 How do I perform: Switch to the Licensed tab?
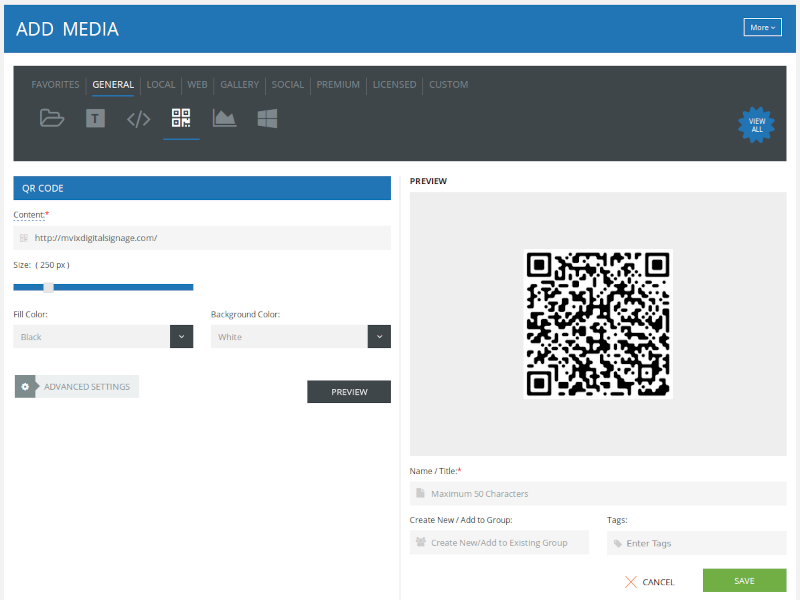coord(394,85)
